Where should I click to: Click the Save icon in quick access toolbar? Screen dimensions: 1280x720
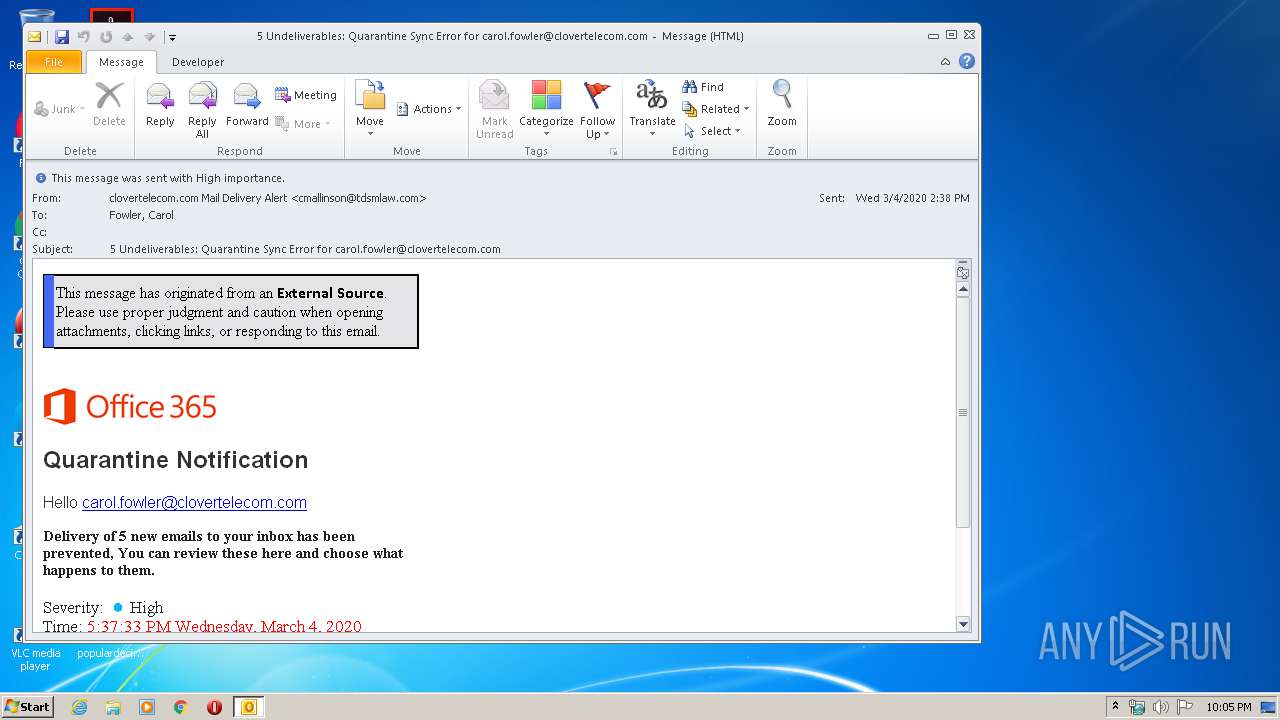[x=62, y=37]
